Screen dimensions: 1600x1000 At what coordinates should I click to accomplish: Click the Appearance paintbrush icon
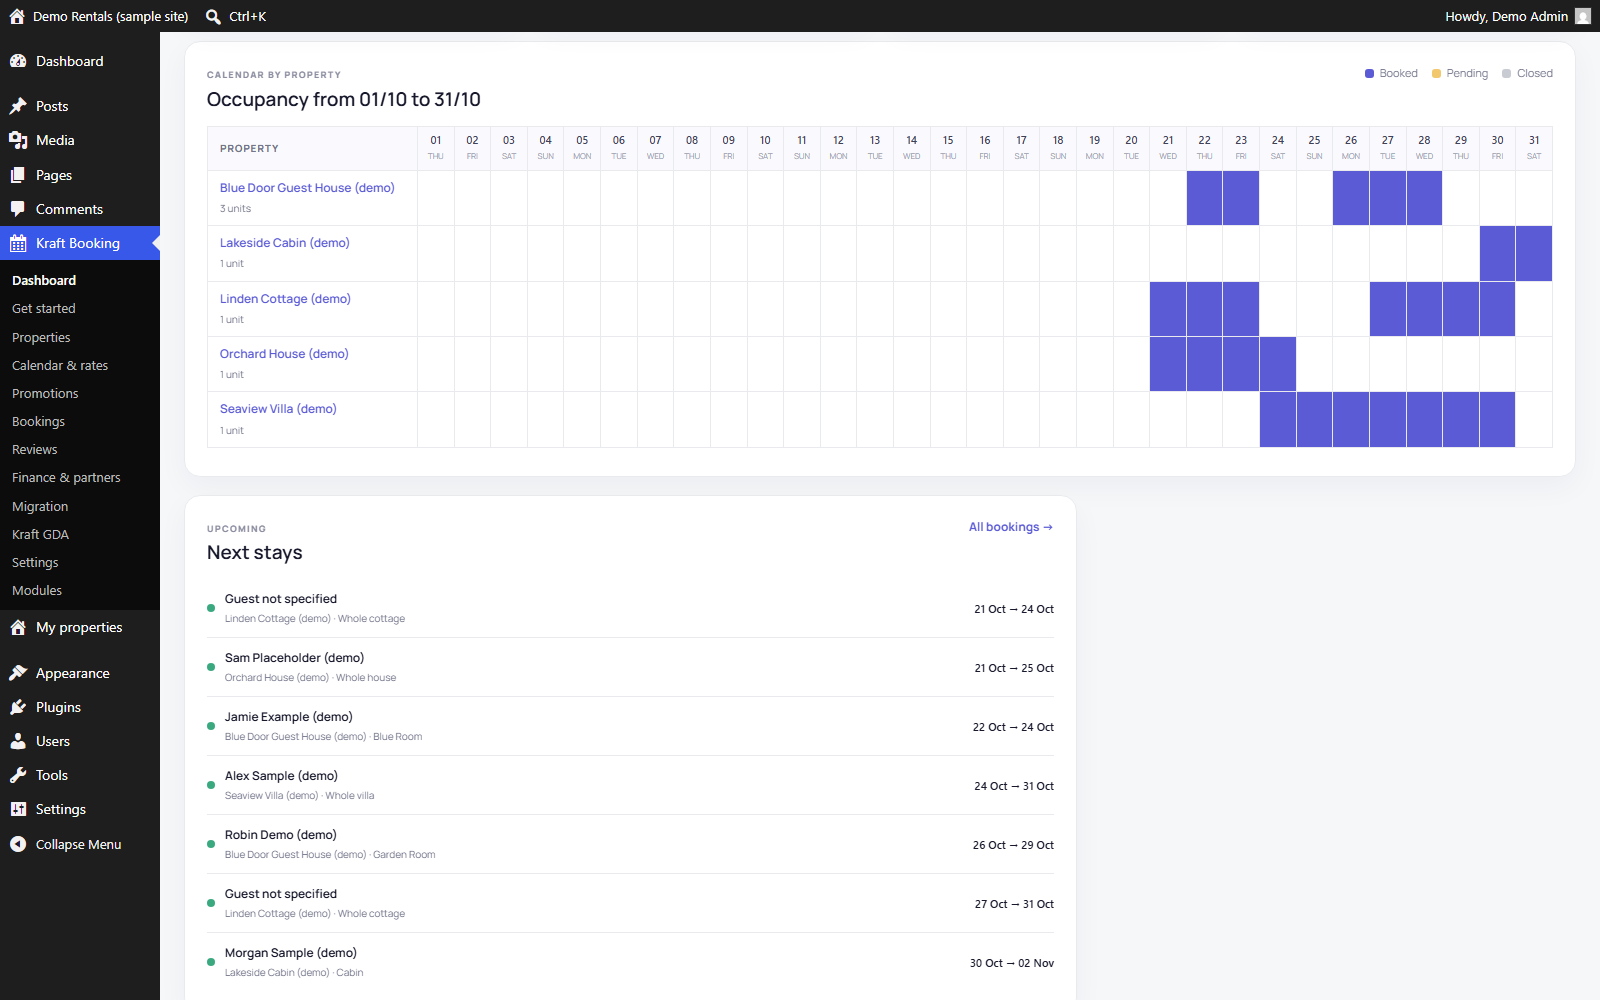coord(18,673)
